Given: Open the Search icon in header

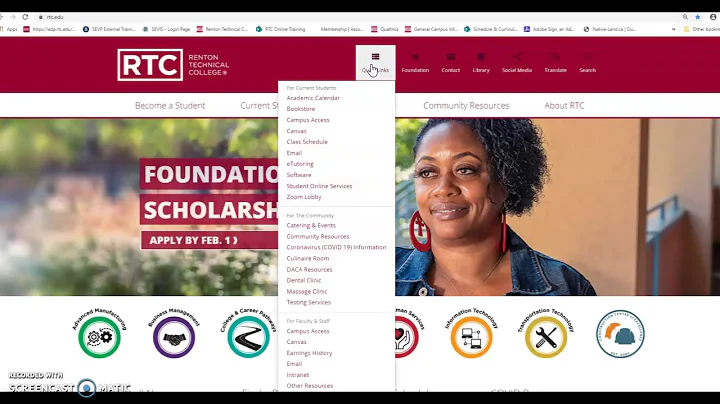Looking at the screenshot, I should (x=587, y=57).
